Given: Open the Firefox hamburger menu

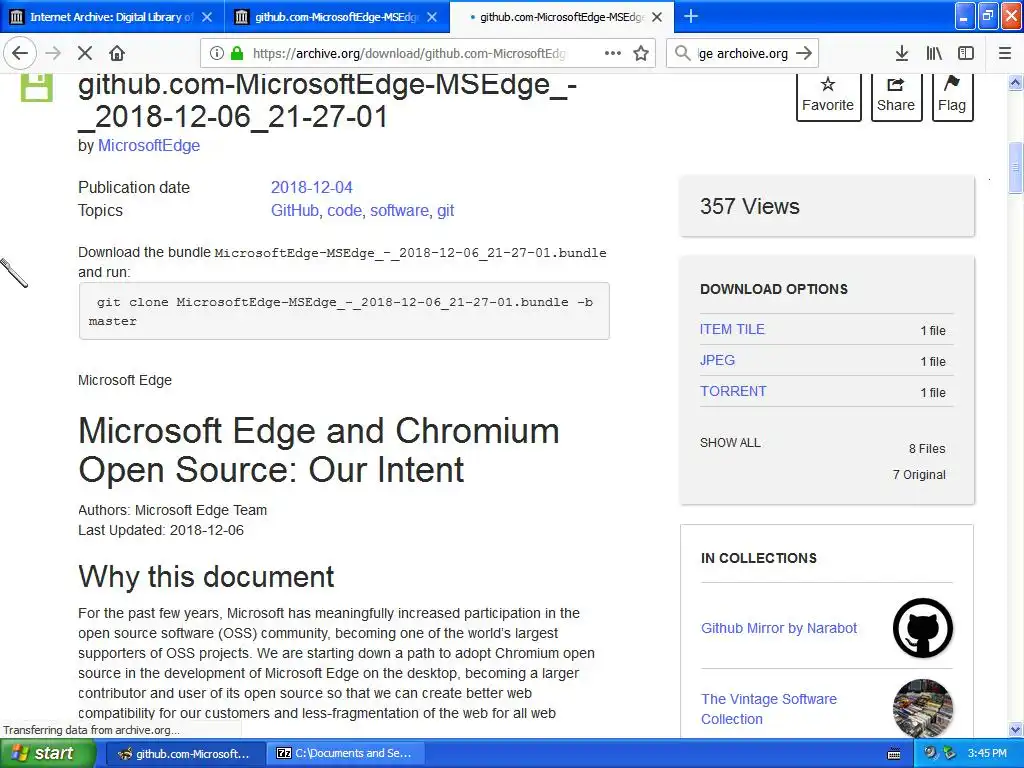Looking at the screenshot, I should (1004, 53).
